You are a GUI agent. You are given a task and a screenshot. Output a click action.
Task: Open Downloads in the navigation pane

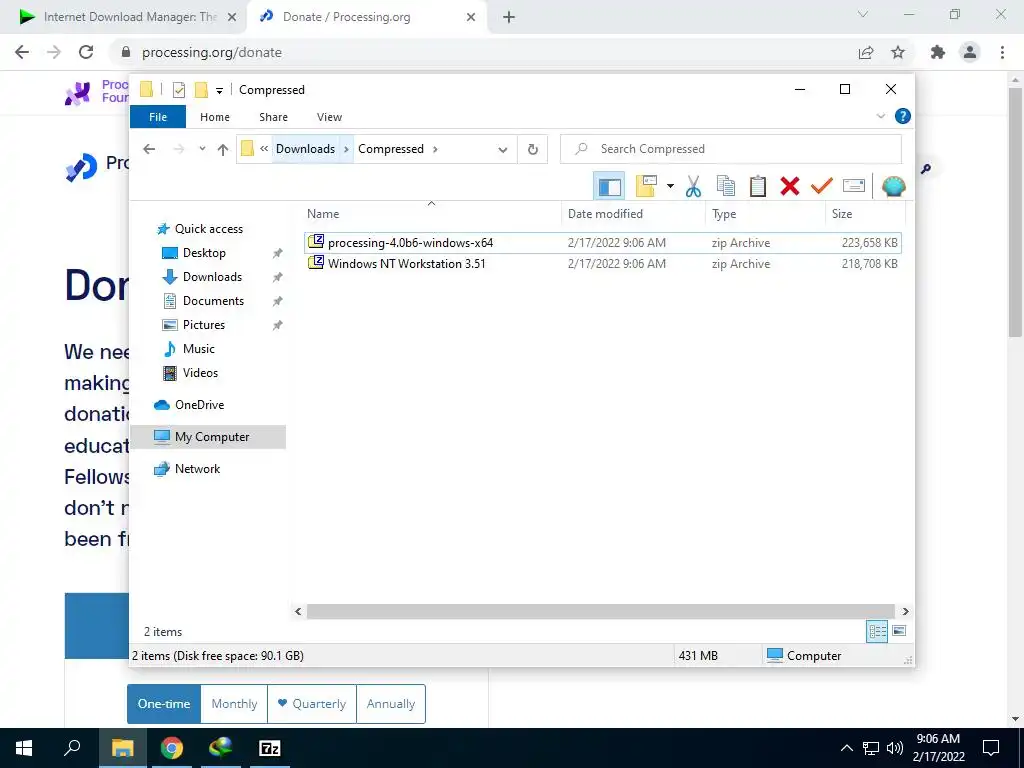(212, 277)
